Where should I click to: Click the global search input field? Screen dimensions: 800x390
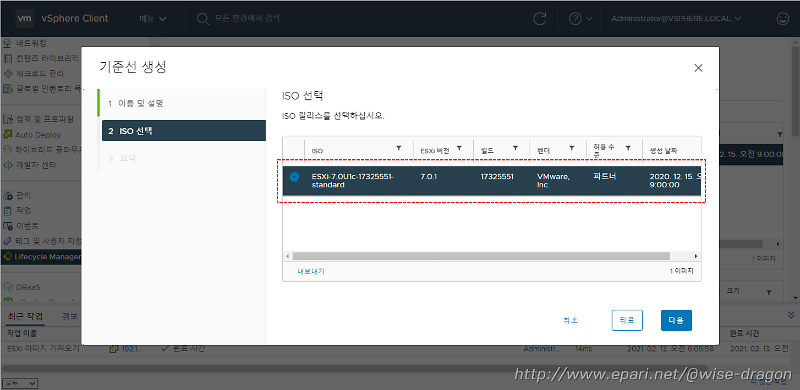point(248,19)
